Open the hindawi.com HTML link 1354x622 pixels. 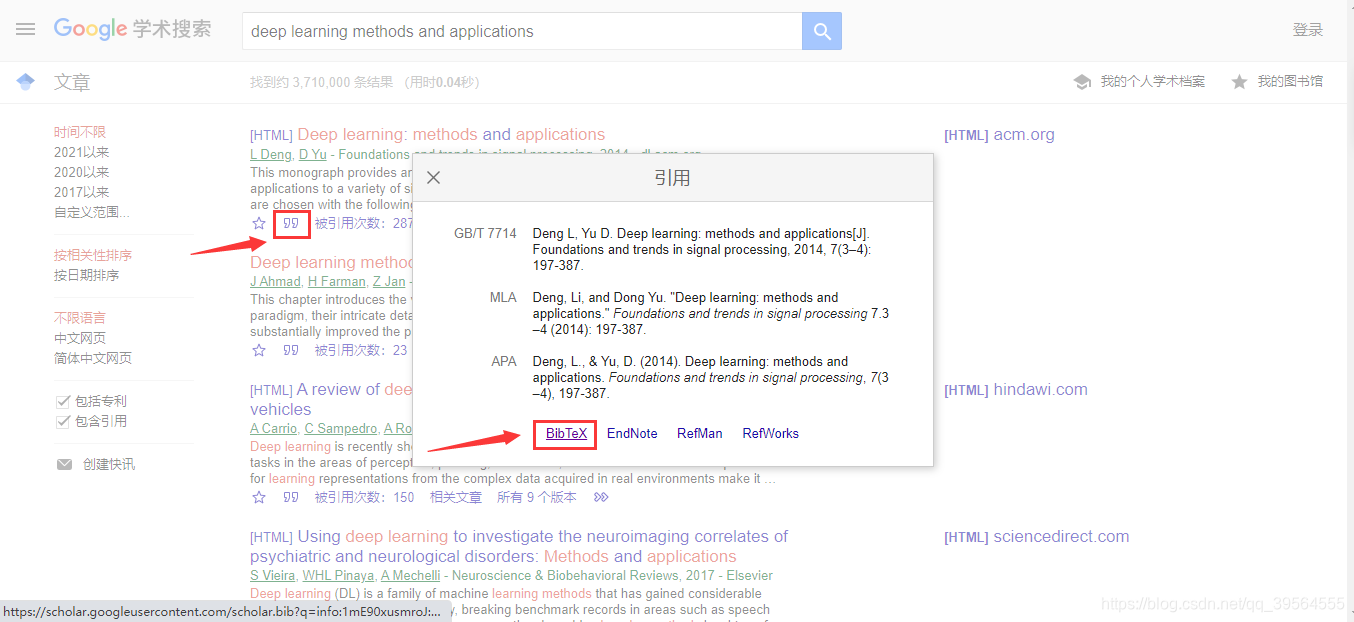point(1016,389)
